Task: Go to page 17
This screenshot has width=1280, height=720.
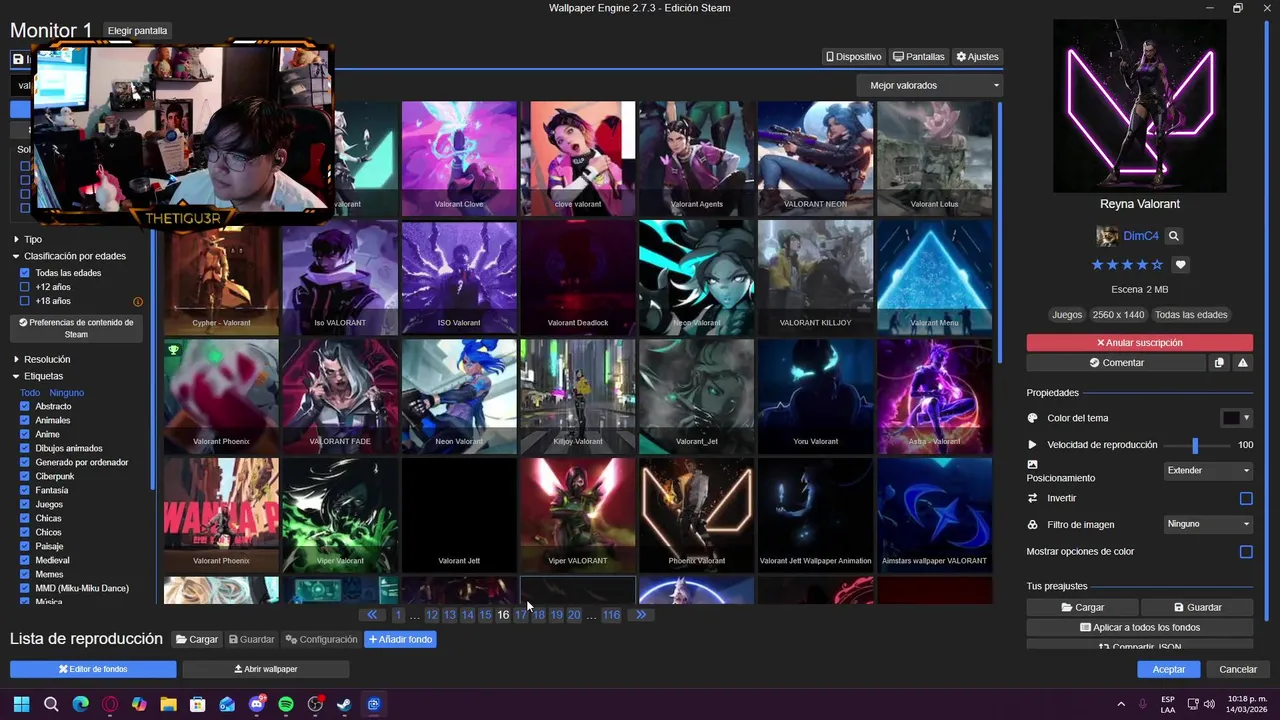Action: point(521,615)
